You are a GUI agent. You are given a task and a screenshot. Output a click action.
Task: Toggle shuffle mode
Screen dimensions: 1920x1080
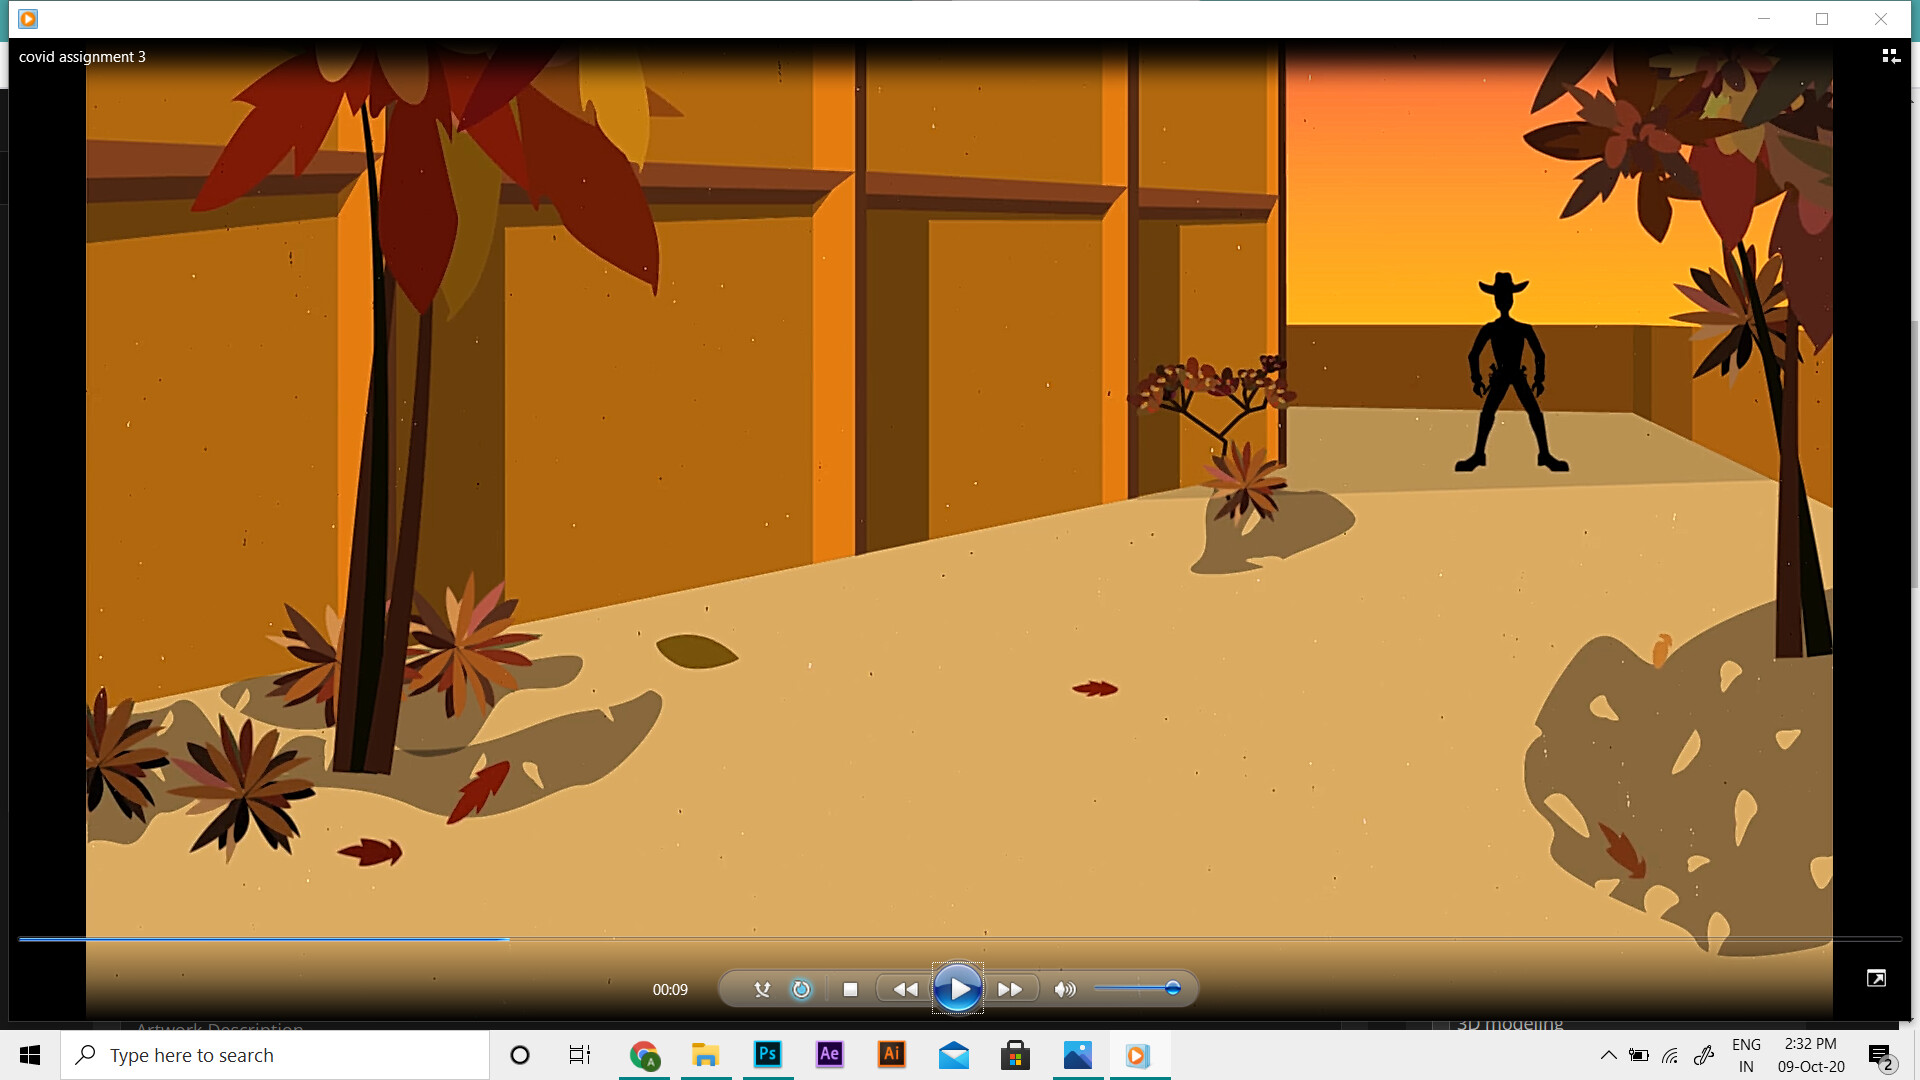coord(762,989)
